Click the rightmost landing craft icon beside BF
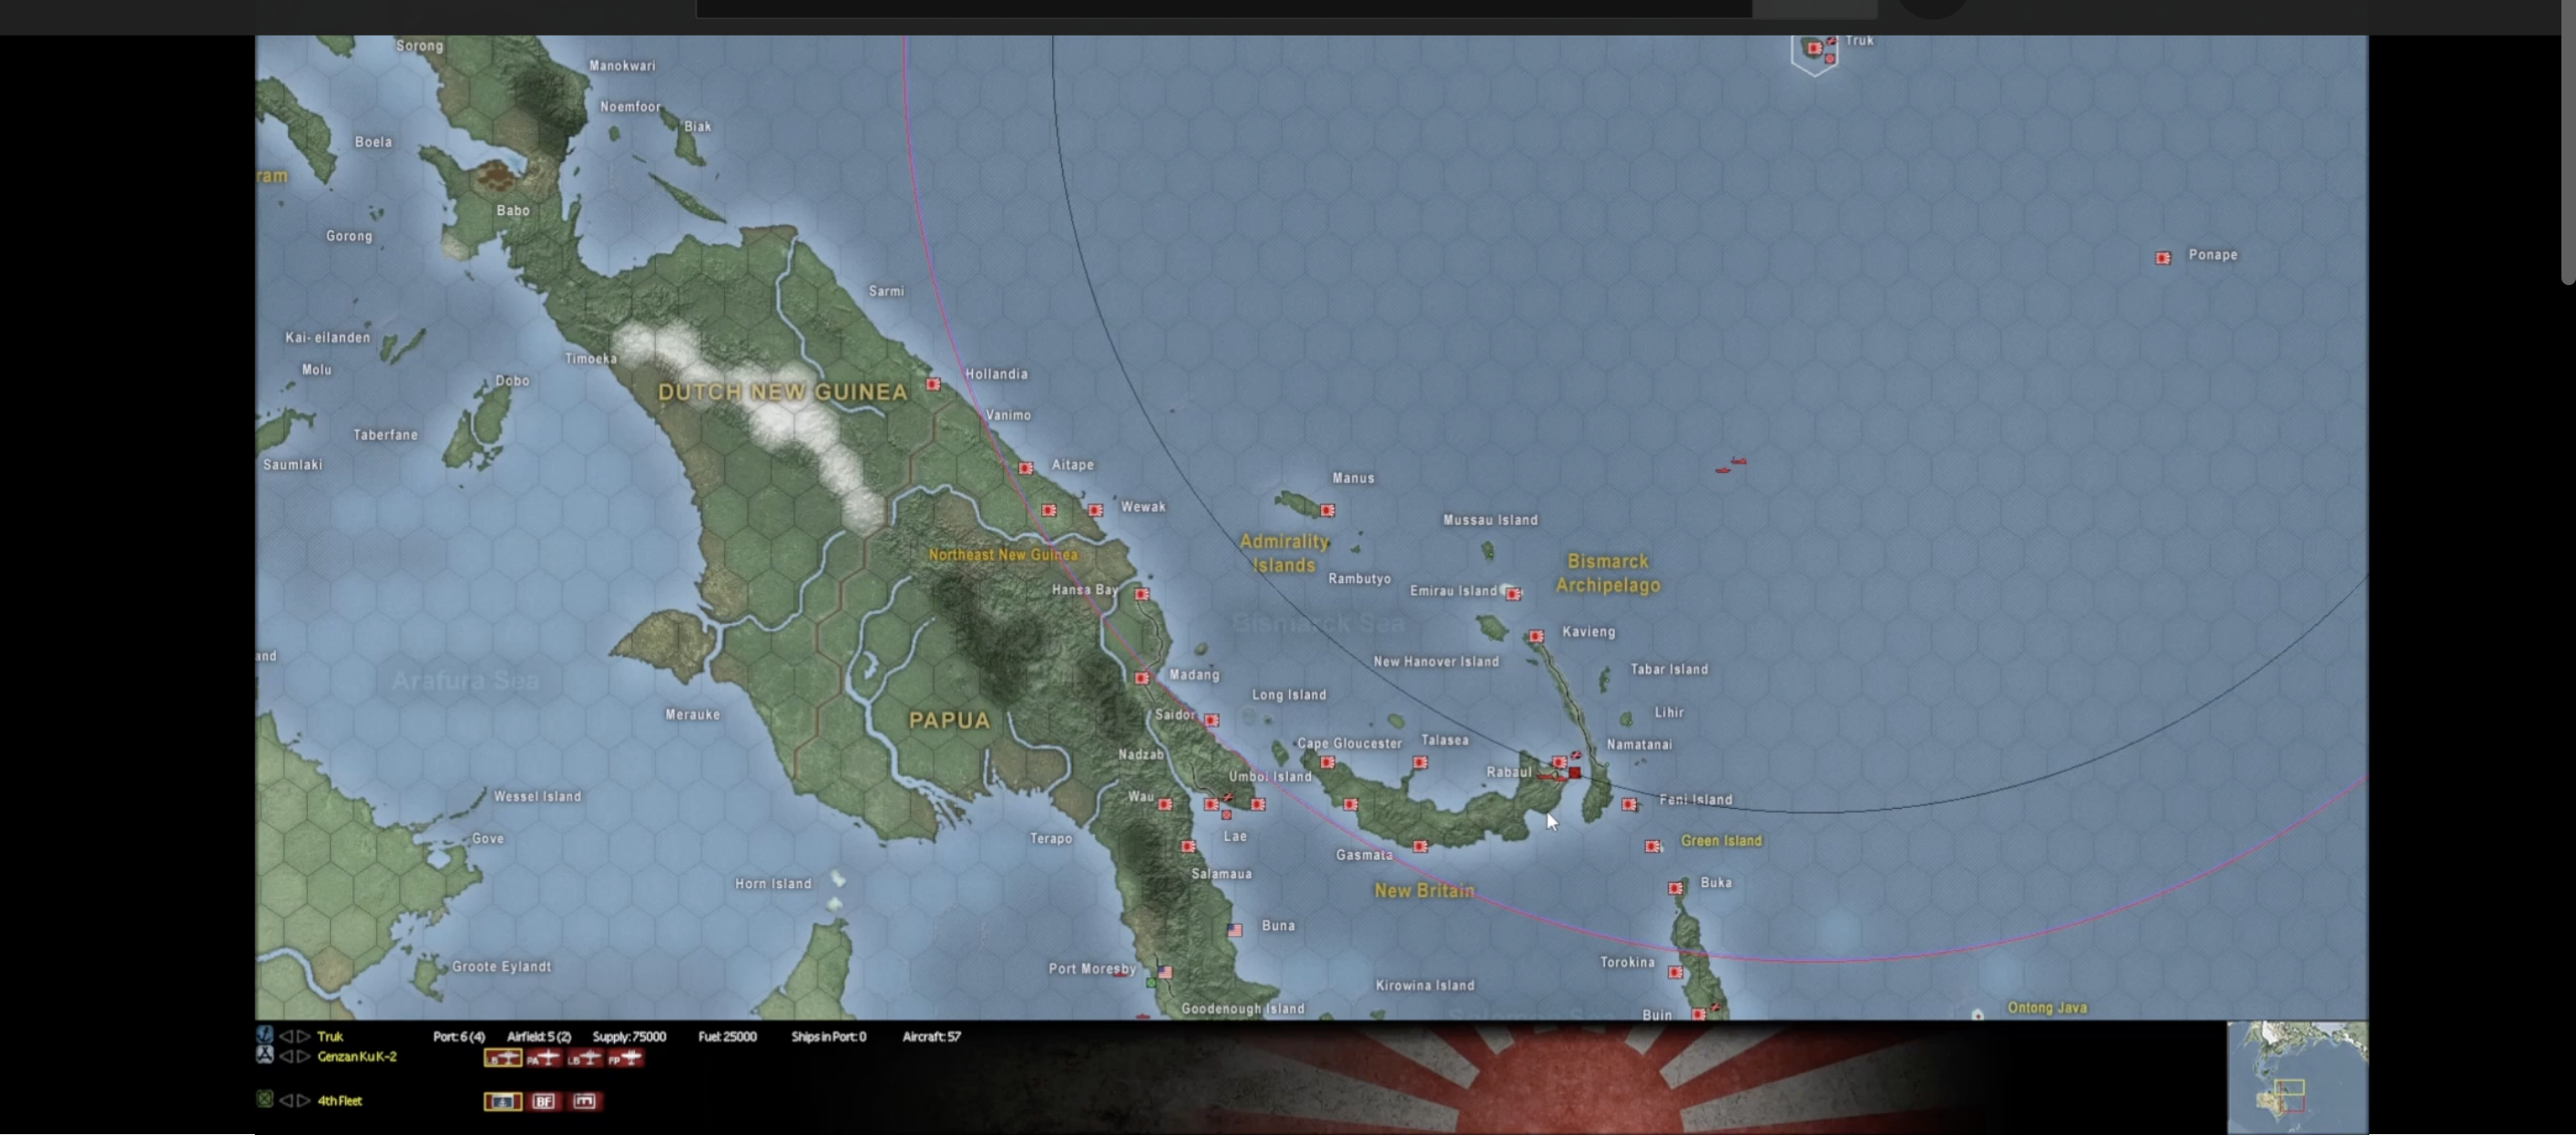The width and height of the screenshot is (2576, 1135). (x=585, y=1102)
